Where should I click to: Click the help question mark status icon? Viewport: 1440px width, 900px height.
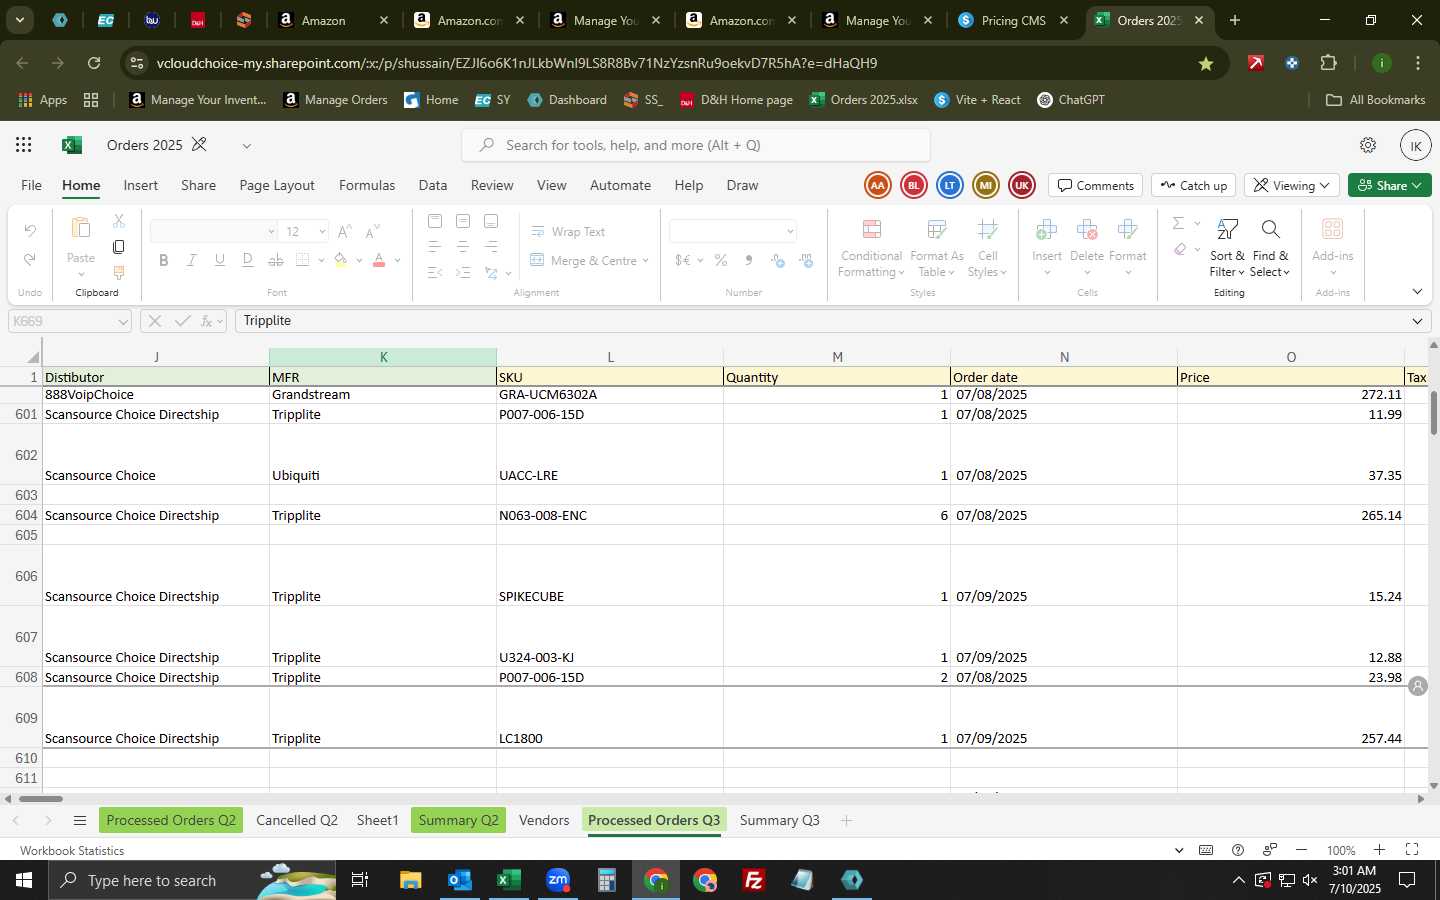pos(1238,850)
